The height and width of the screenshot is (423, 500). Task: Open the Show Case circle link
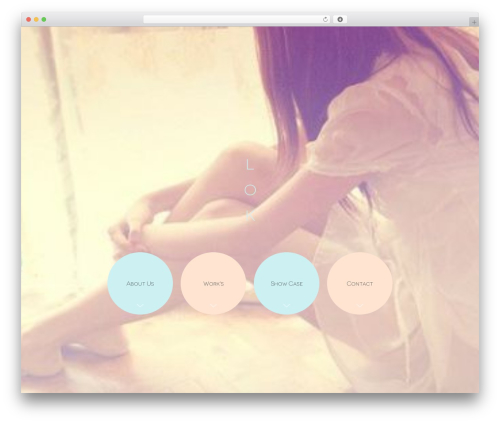click(286, 283)
